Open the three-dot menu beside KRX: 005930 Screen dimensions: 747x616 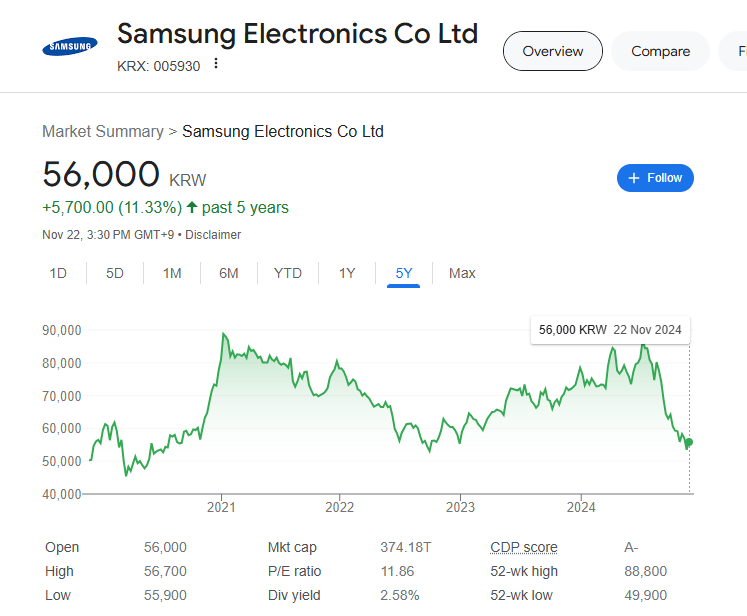pos(216,64)
